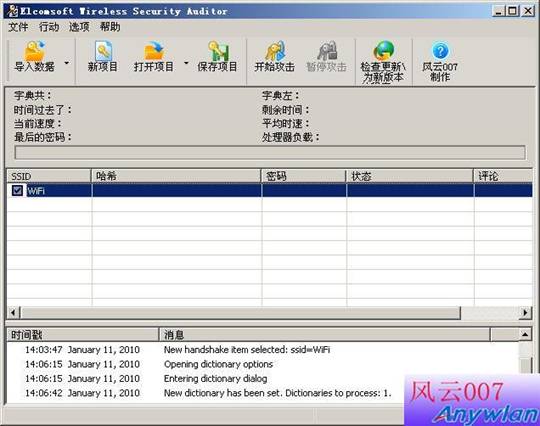Image resolution: width=540 pixels, height=426 pixels.
Task: Click the application icon in the title bar
Action: 13,11
